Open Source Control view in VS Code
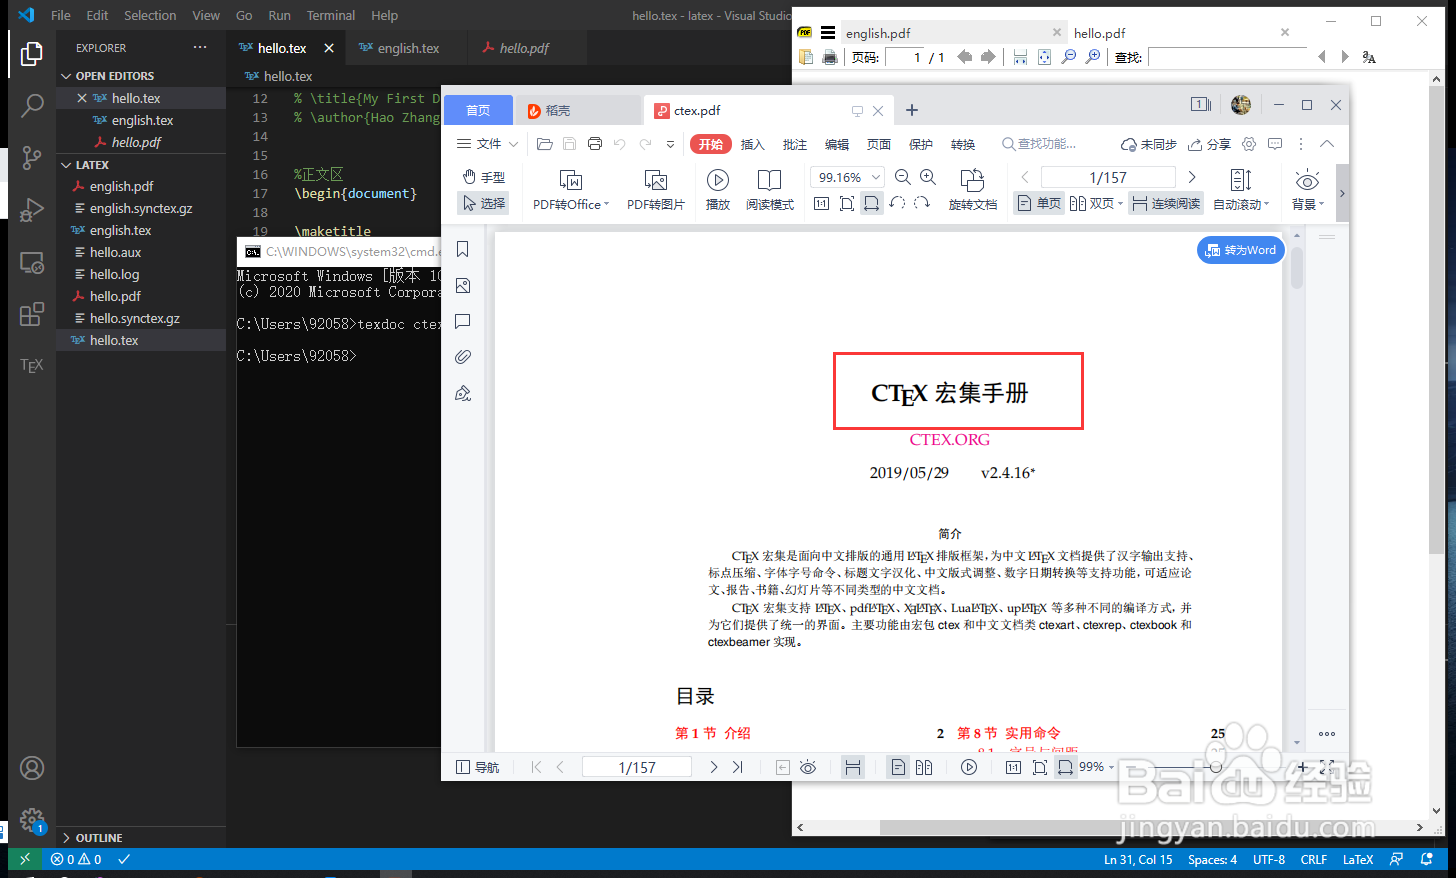The width and height of the screenshot is (1456, 878). pyautogui.click(x=32, y=157)
